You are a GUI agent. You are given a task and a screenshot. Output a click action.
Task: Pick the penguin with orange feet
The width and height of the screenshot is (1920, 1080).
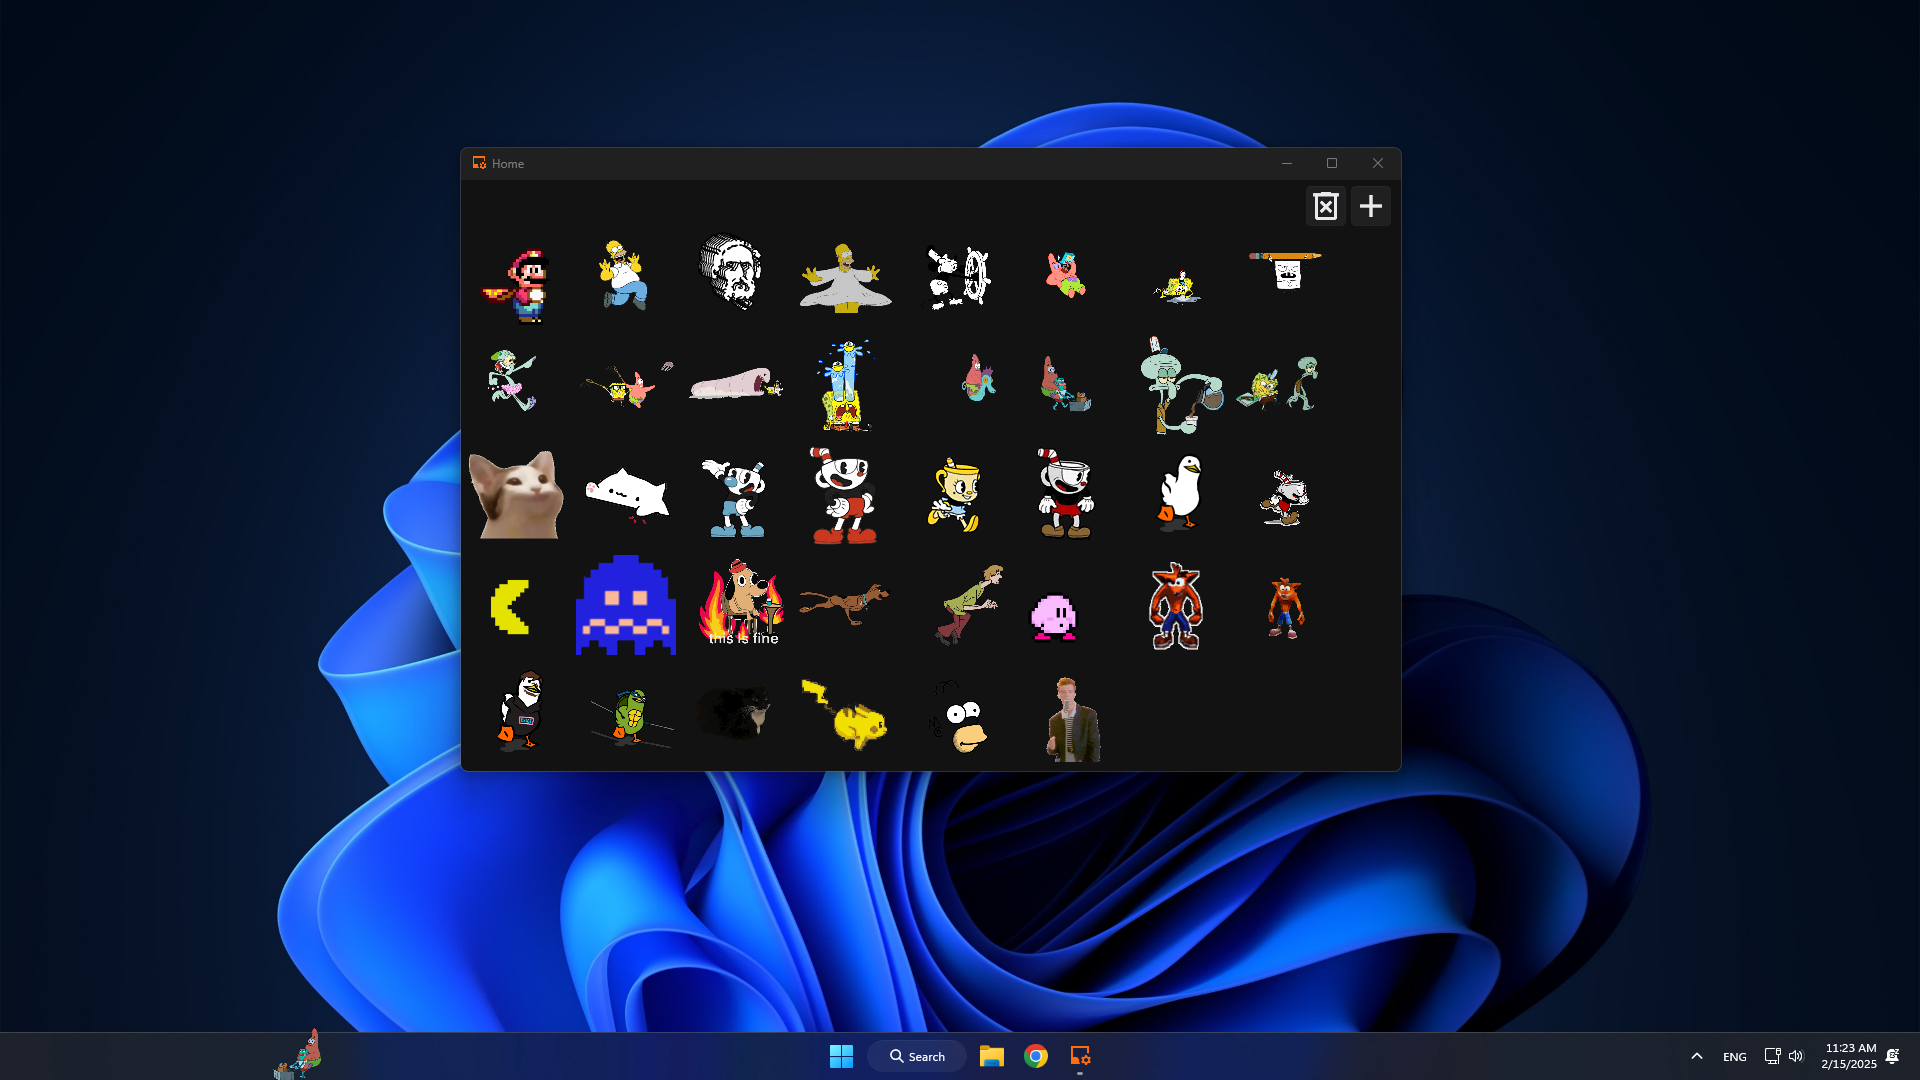coord(521,711)
